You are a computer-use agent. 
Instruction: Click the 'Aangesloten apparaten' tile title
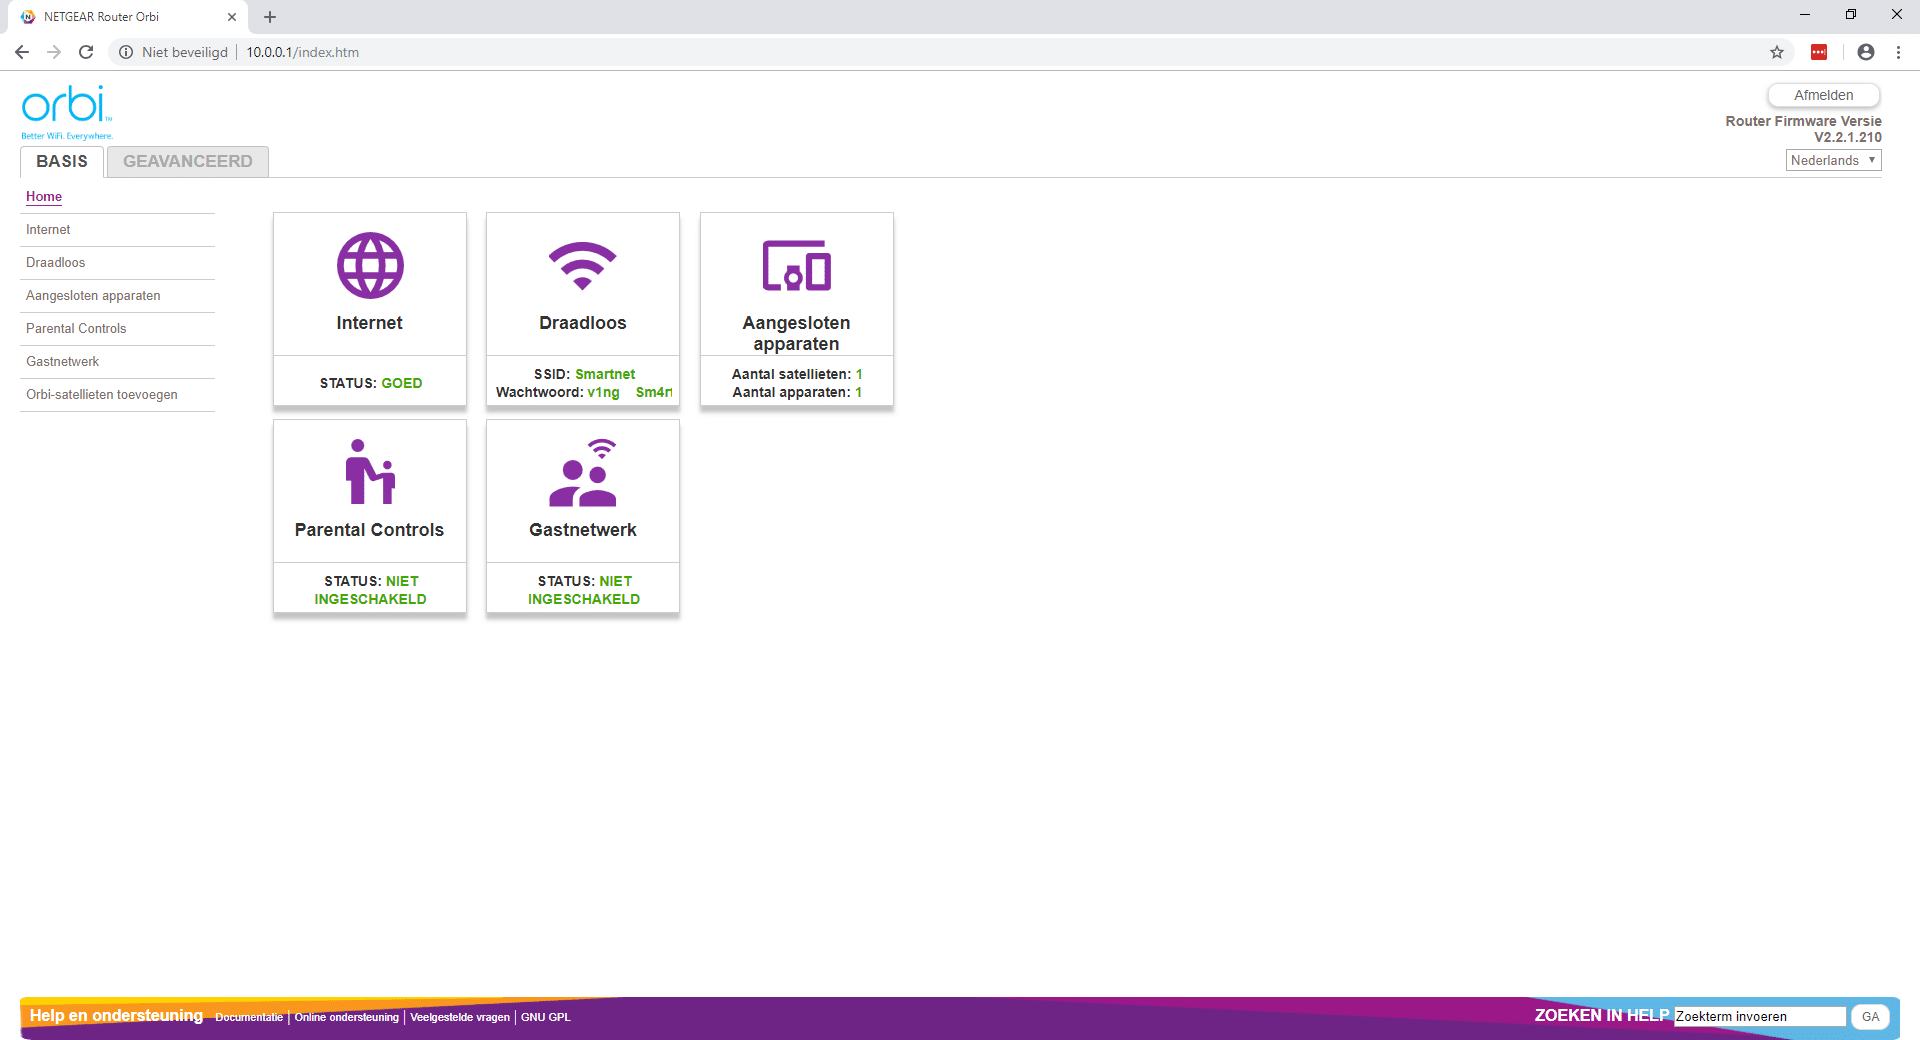[797, 333]
